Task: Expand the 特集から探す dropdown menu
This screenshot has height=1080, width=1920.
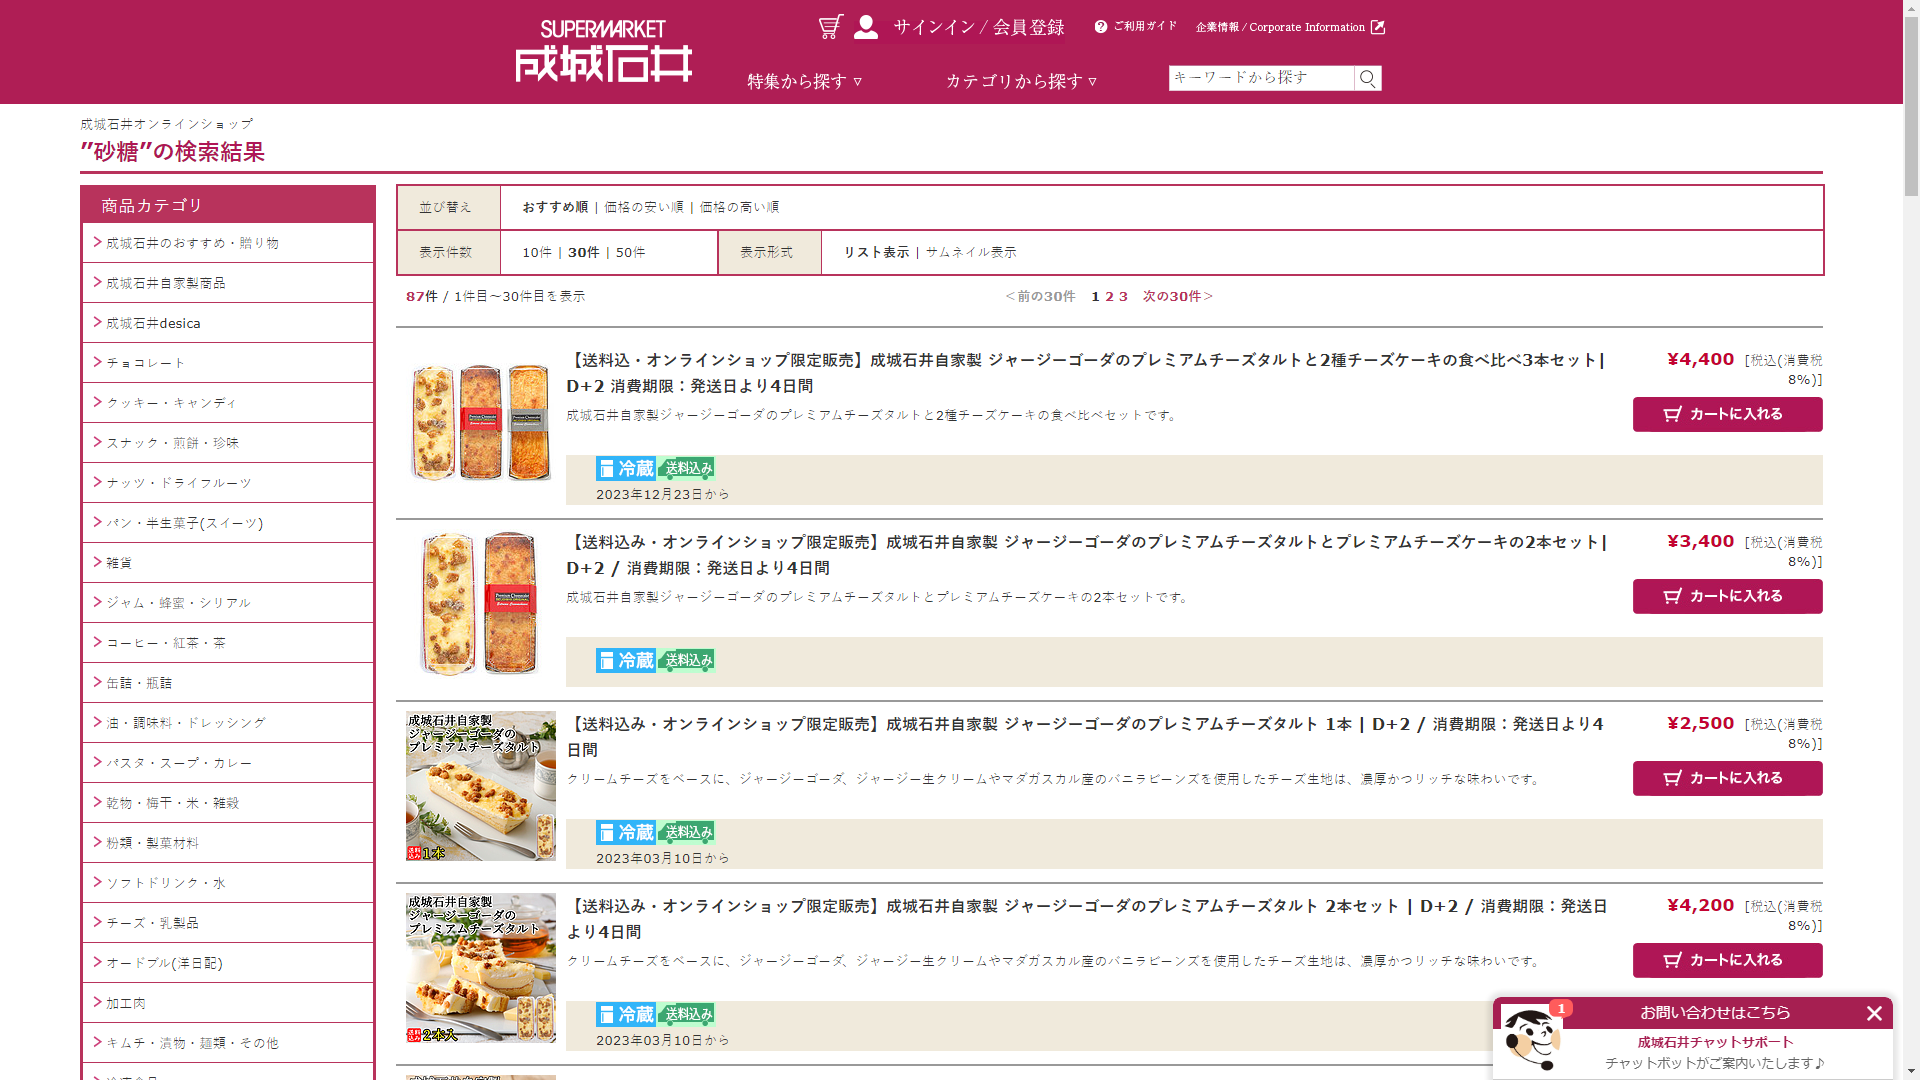Action: coord(804,81)
